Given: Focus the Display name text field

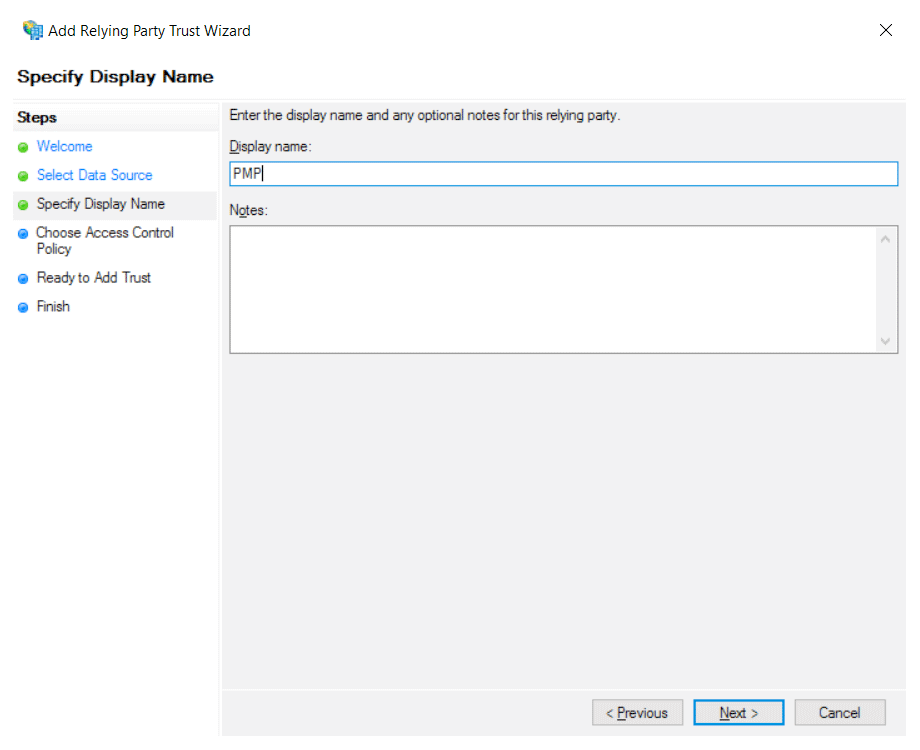Looking at the screenshot, I should tap(563, 174).
